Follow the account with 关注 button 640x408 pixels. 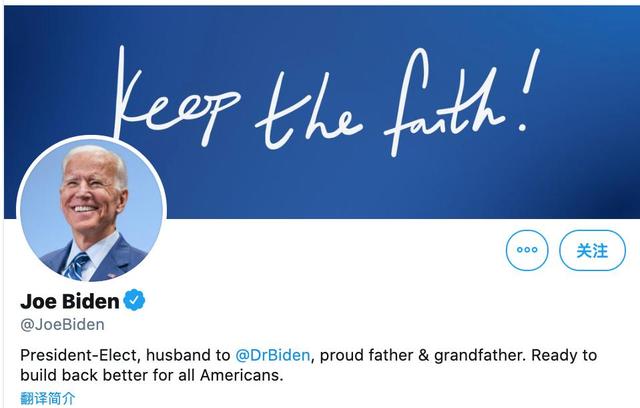(x=592, y=250)
